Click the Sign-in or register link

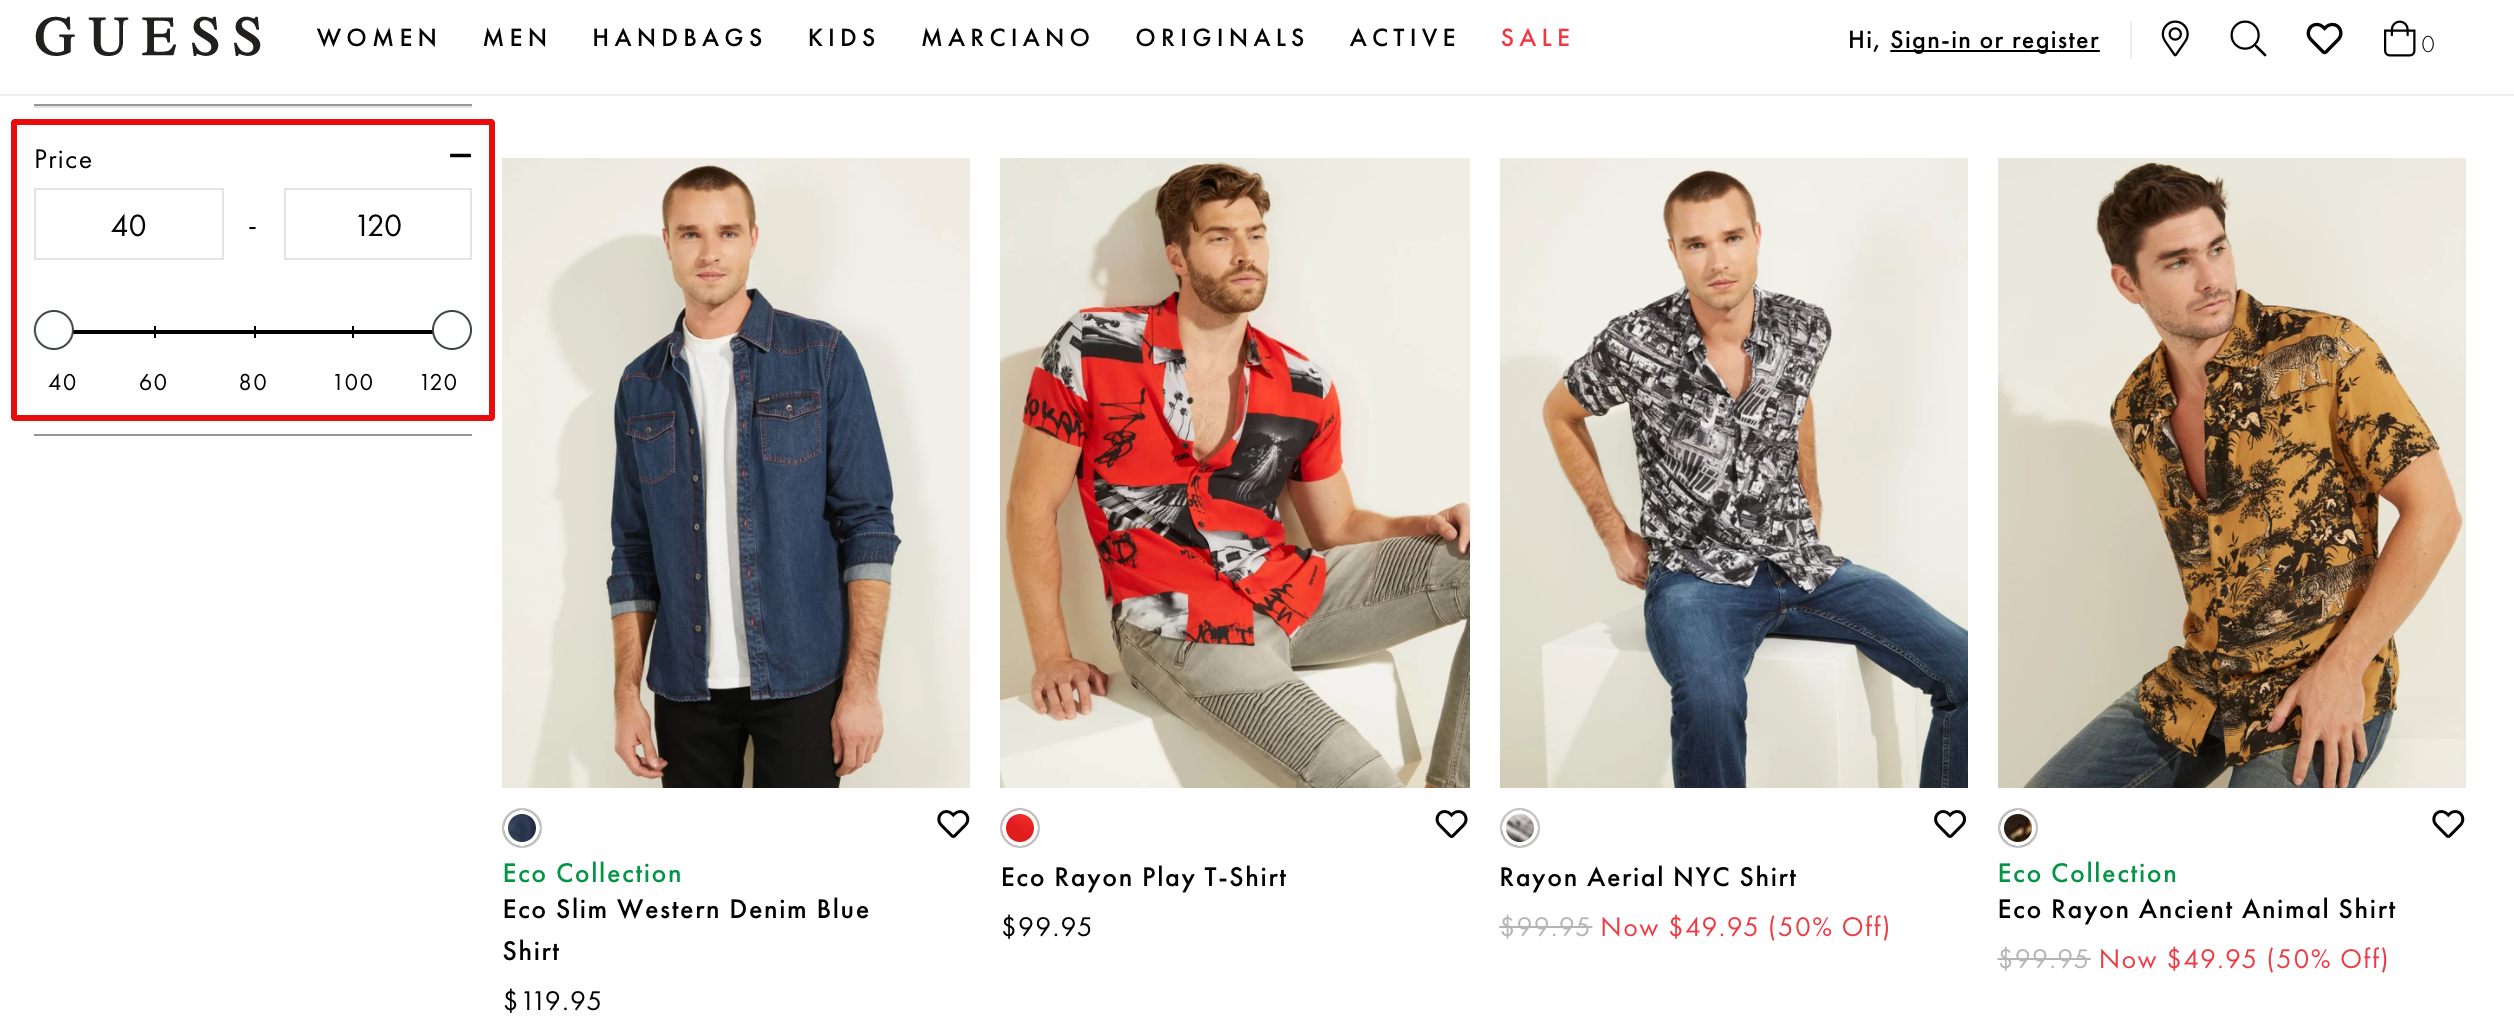tap(1994, 40)
